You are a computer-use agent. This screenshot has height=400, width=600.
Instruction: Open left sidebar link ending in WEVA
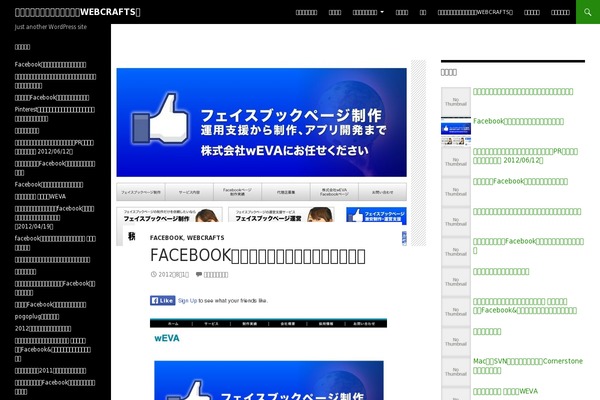(x=40, y=196)
